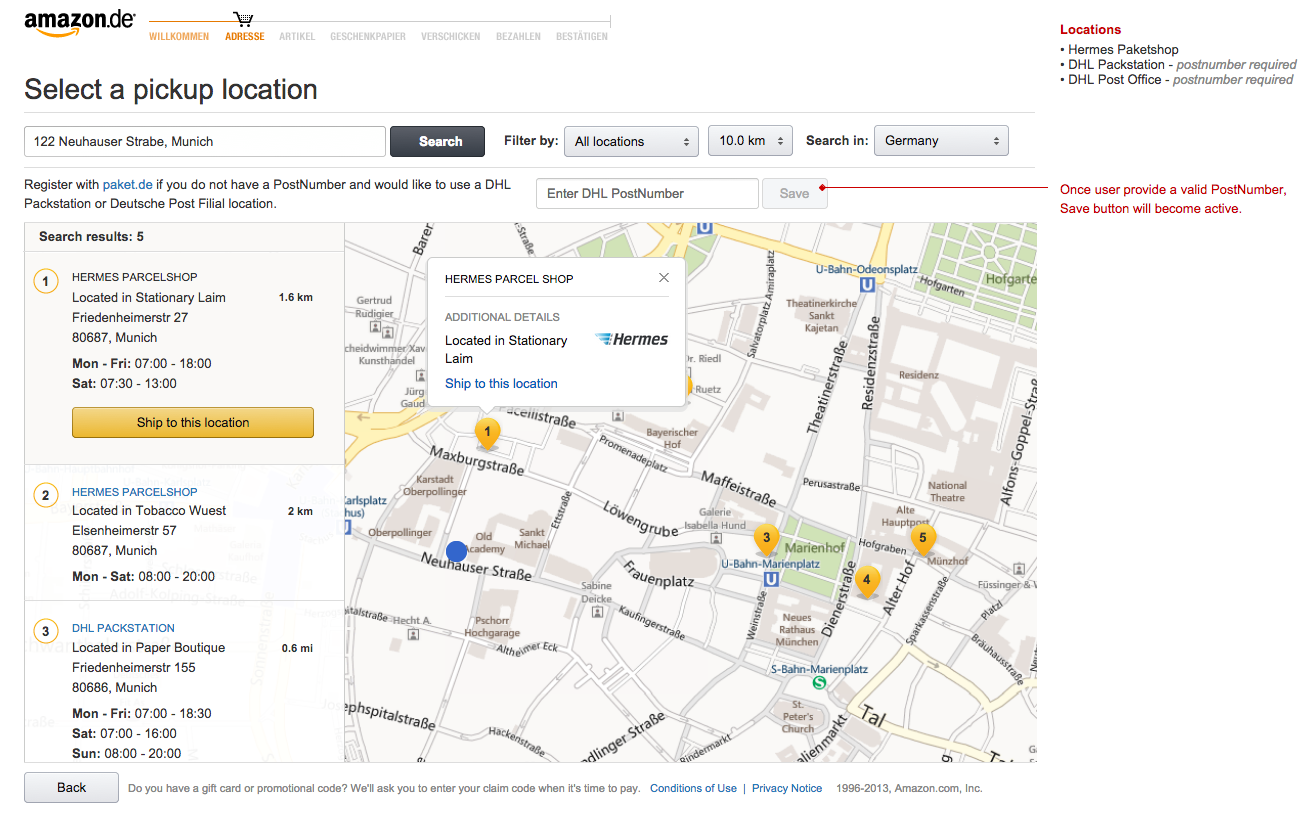Screen dimensions: 1306x840
Task: Click the Enter DHL PostNumber field
Action: (647, 193)
